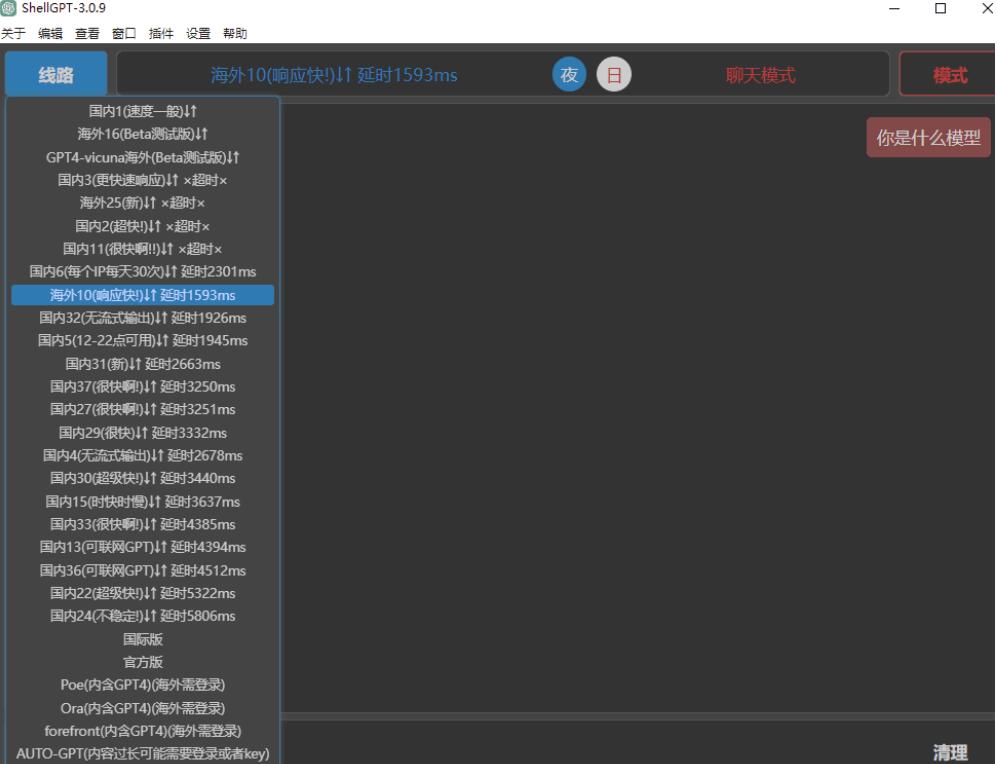997x764 pixels.
Task: Select route 国内11(很快啊!!) 超时
Action: 142,249
